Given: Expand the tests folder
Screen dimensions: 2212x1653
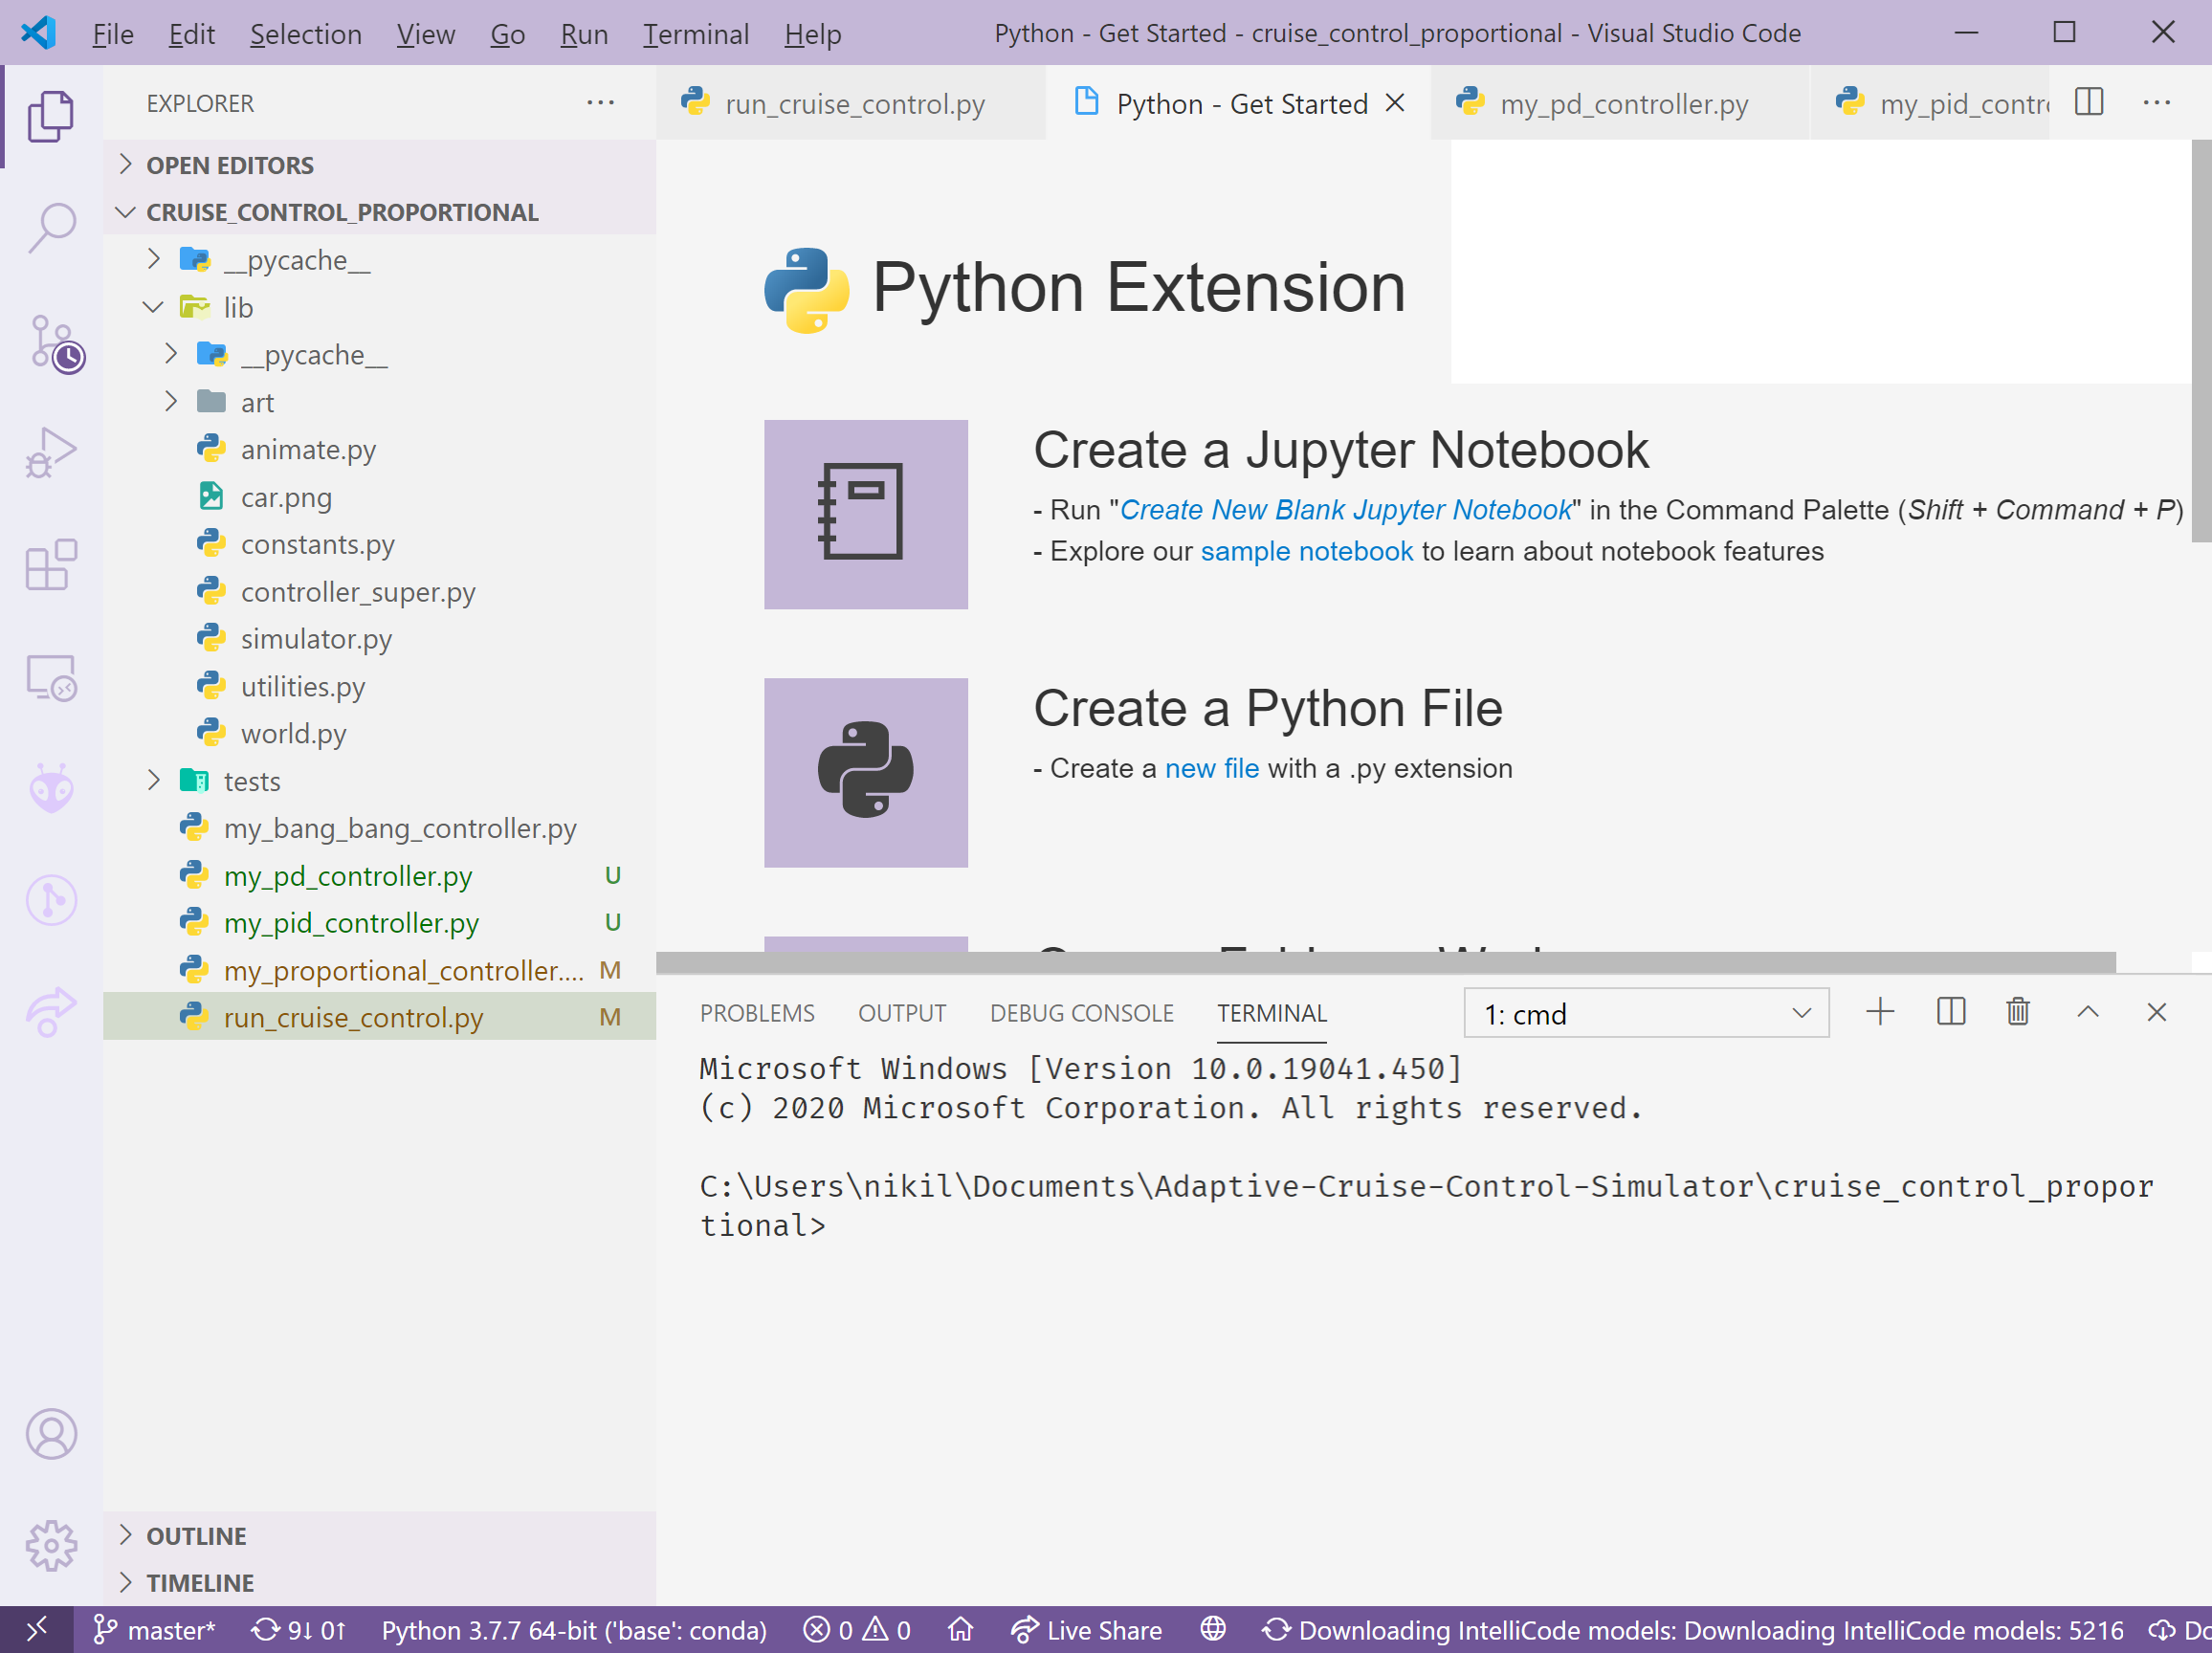Looking at the screenshot, I should (x=380, y=781).
